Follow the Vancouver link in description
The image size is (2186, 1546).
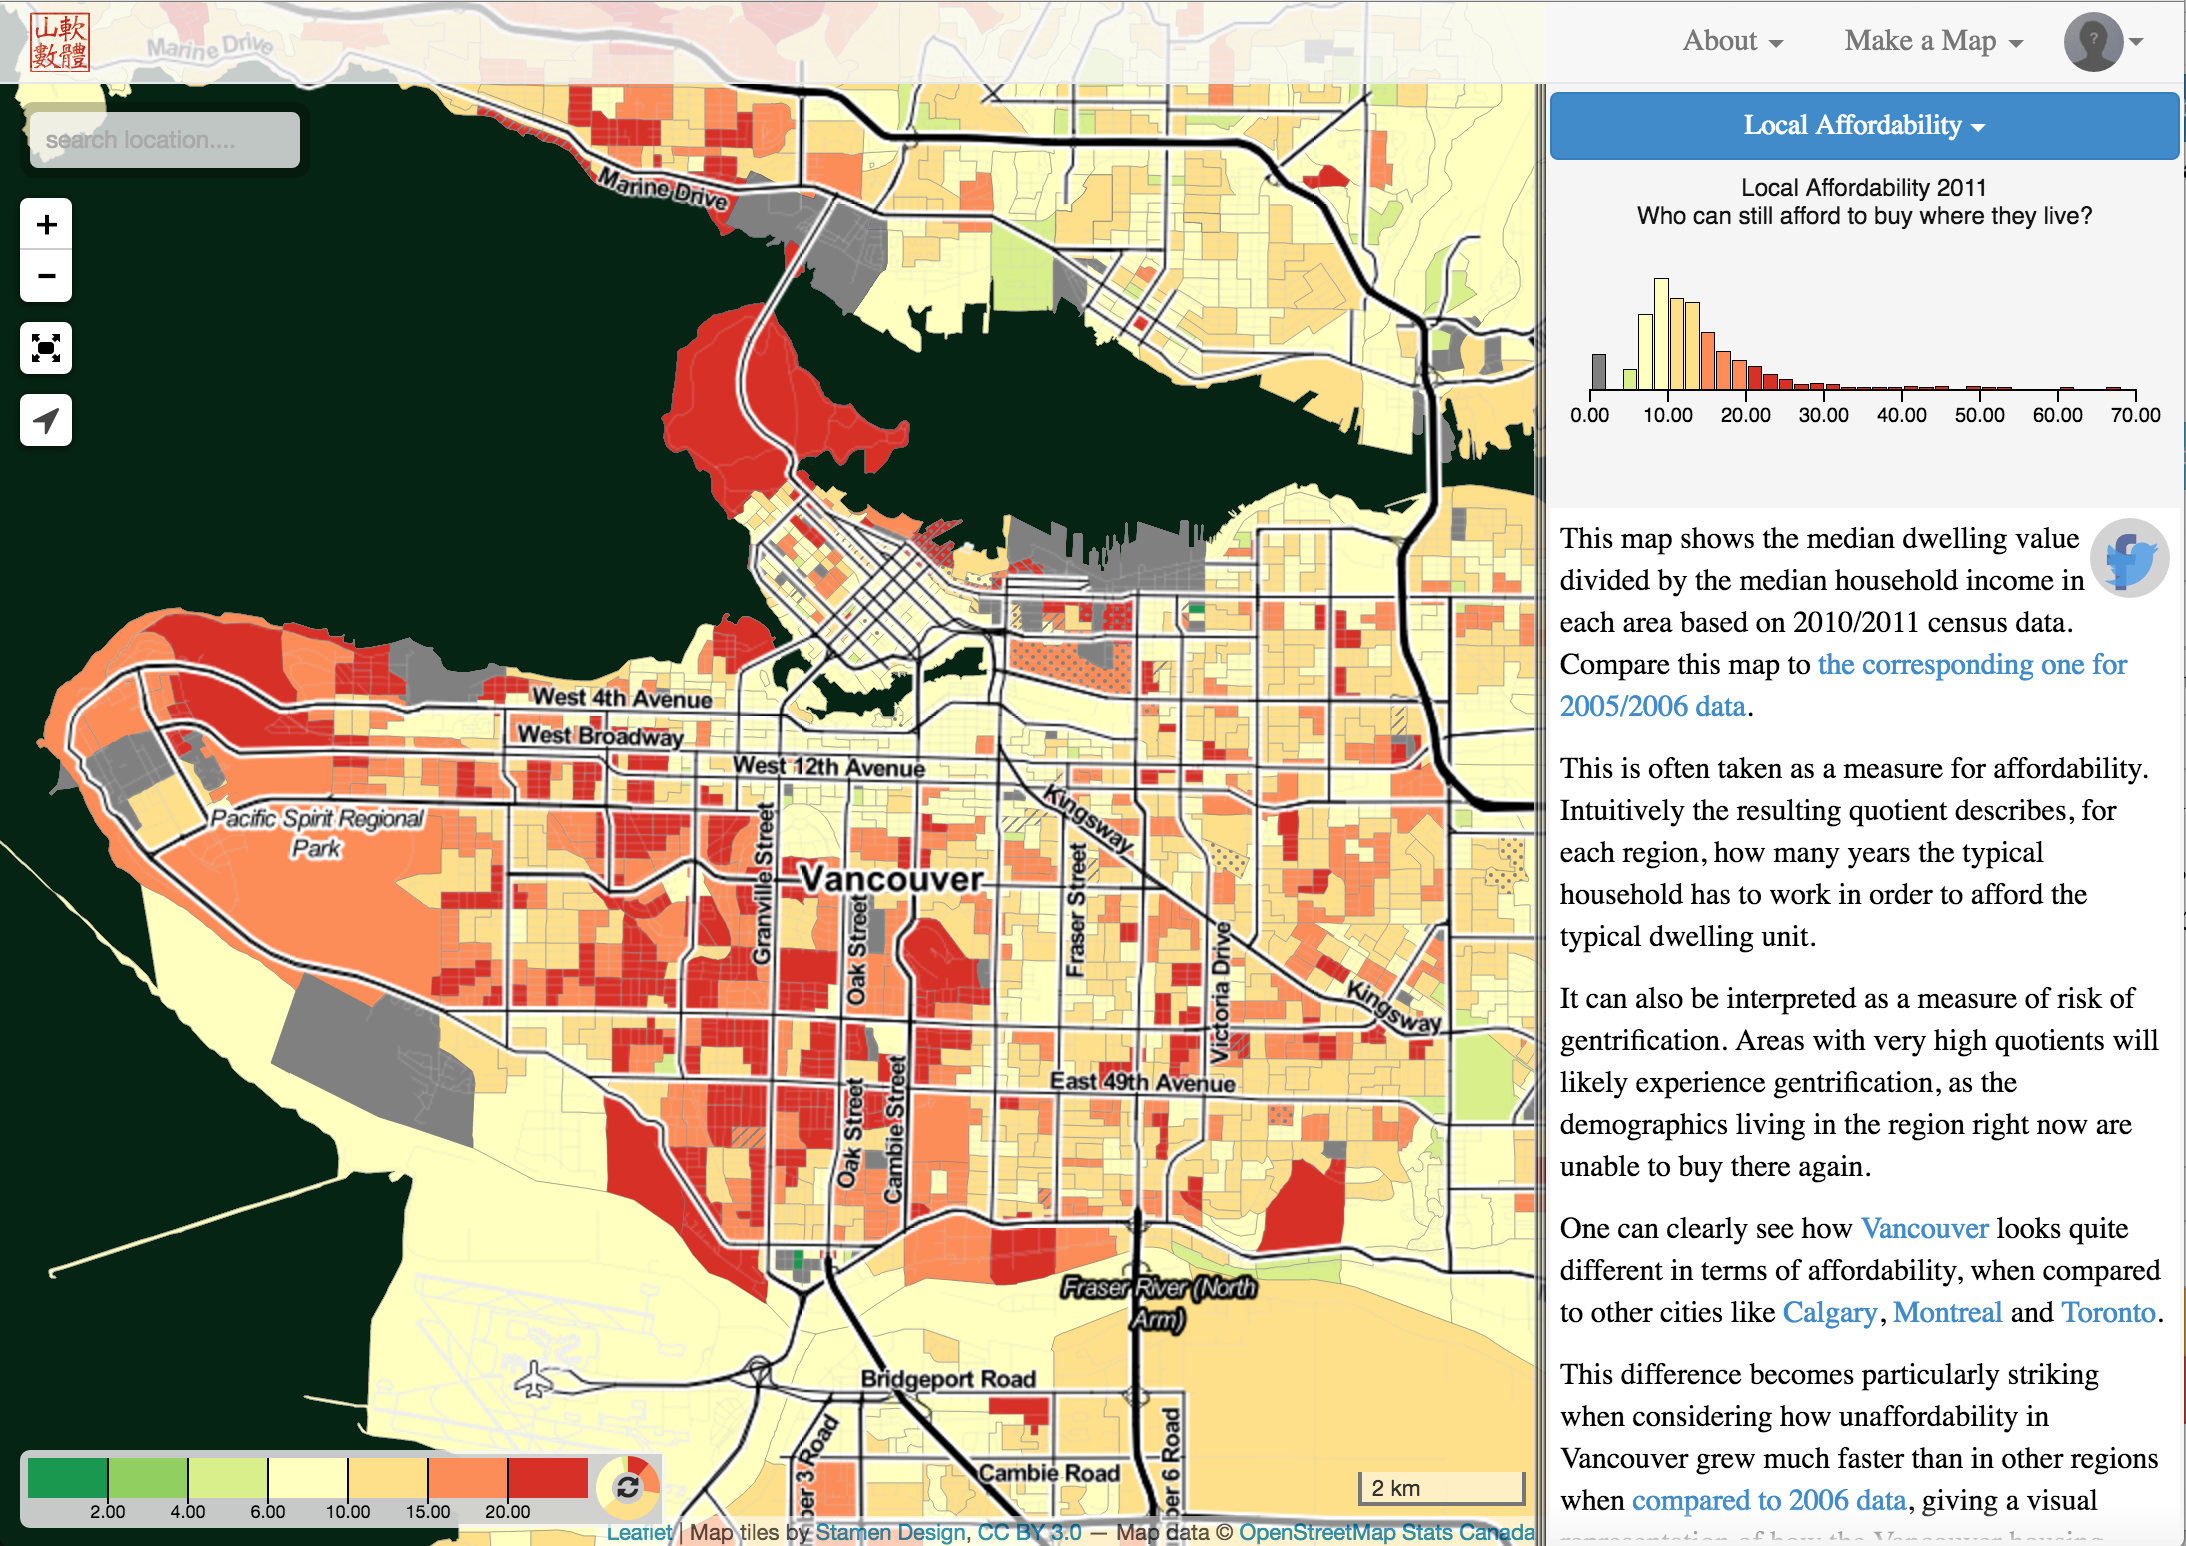click(x=1924, y=1228)
